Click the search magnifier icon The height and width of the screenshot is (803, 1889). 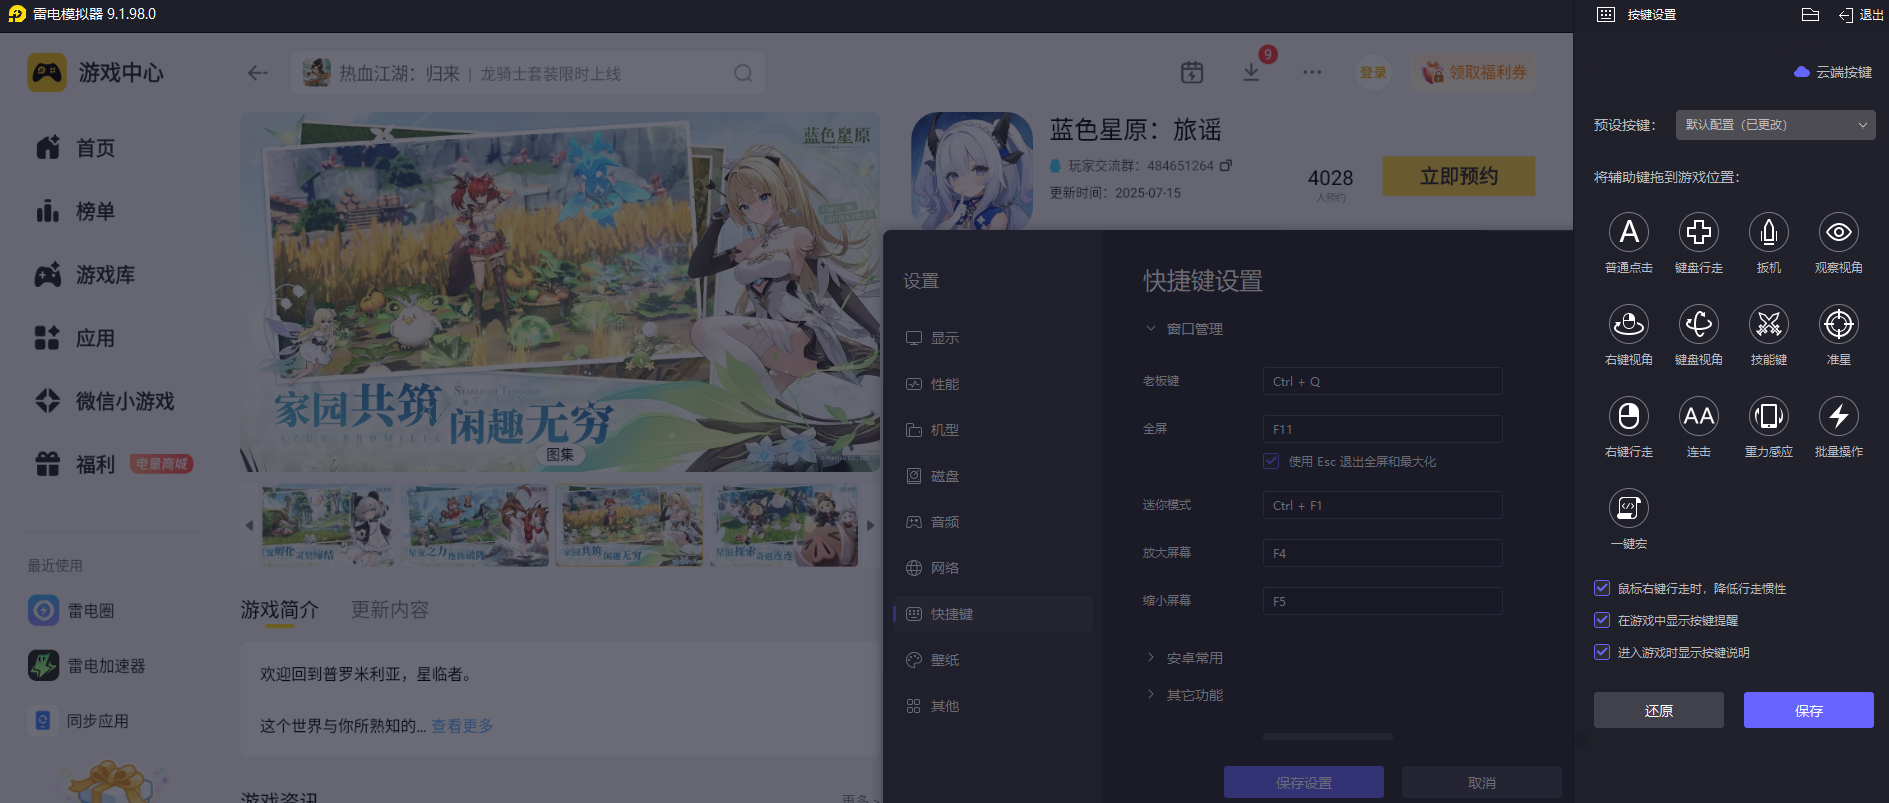click(x=743, y=73)
